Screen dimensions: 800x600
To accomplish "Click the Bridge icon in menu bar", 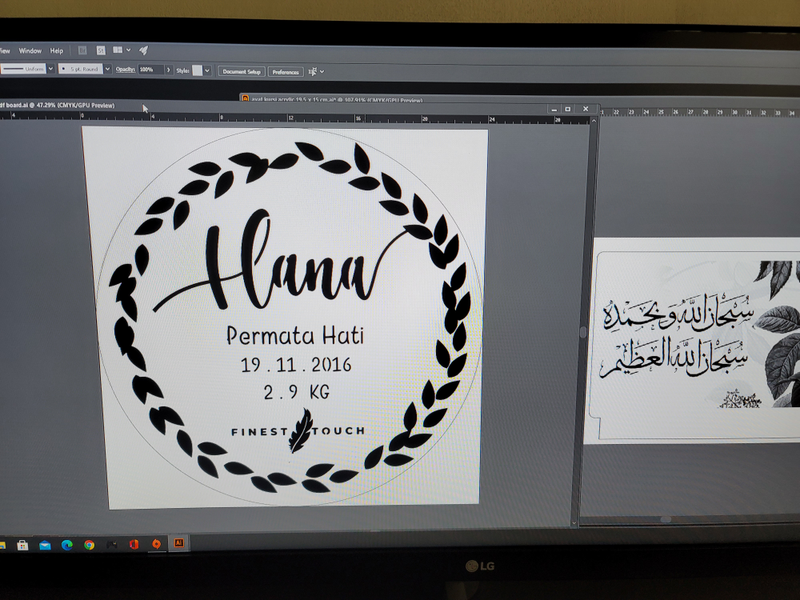I will point(82,50).
